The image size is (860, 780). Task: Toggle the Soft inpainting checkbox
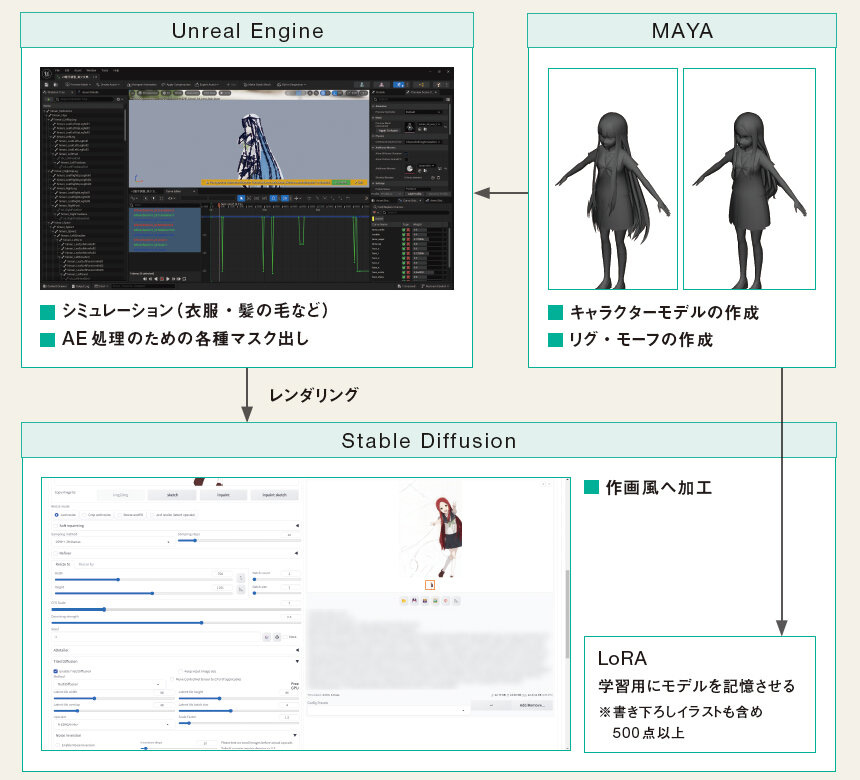click(x=55, y=525)
